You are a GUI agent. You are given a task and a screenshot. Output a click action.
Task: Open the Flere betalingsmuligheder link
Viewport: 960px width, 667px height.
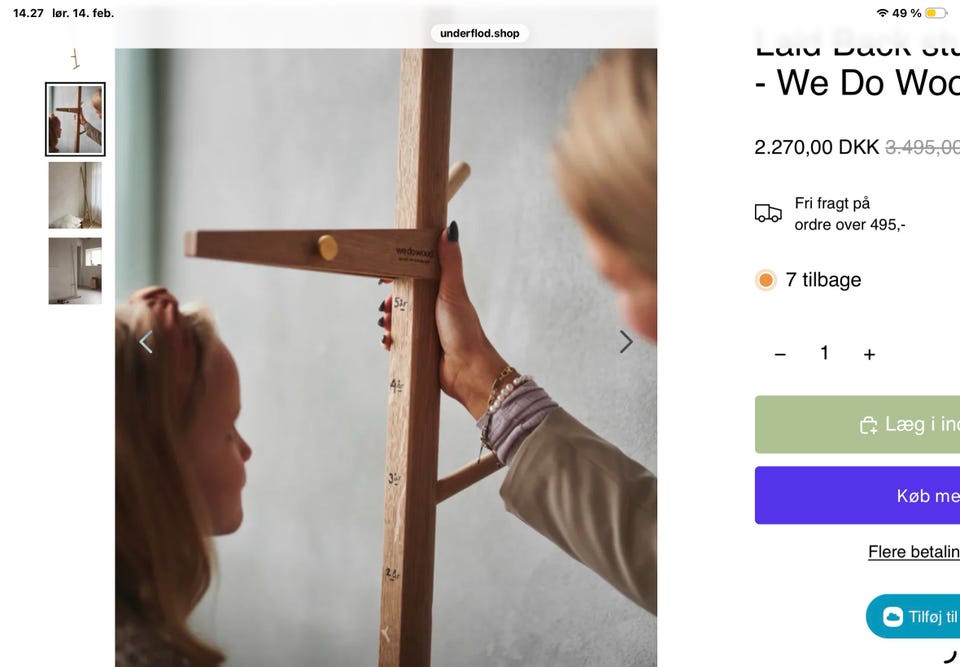[913, 551]
